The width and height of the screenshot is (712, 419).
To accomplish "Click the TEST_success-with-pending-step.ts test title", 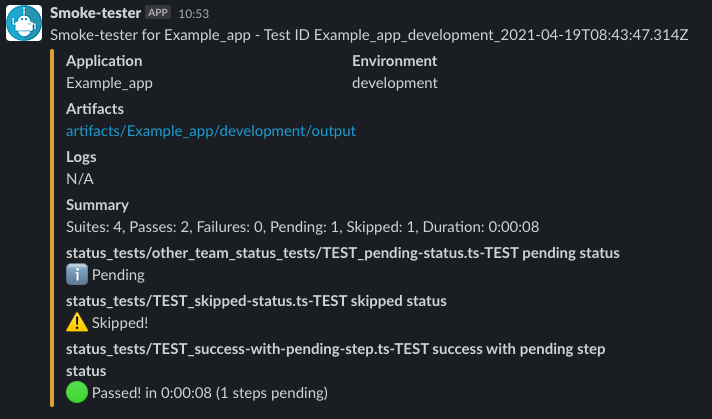I will [336, 360].
